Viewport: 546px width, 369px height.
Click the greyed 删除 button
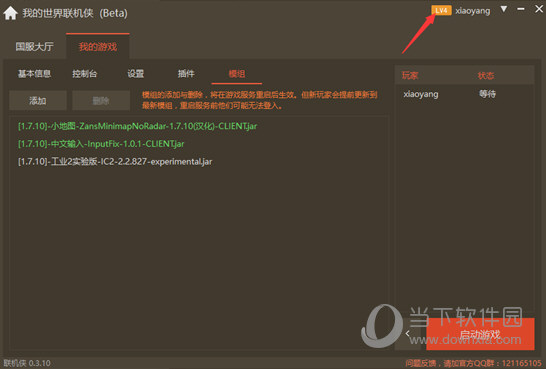tap(101, 101)
